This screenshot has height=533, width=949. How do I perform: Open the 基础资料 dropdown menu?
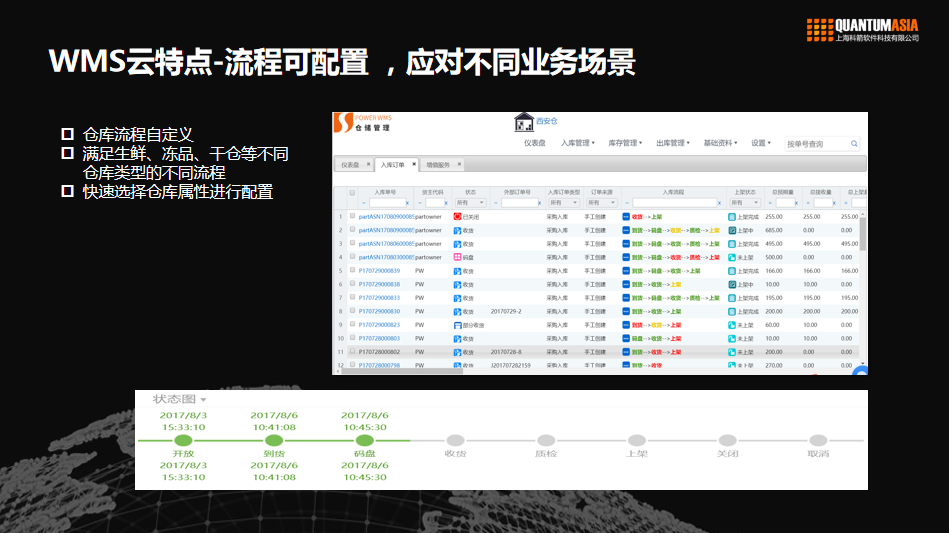point(720,143)
